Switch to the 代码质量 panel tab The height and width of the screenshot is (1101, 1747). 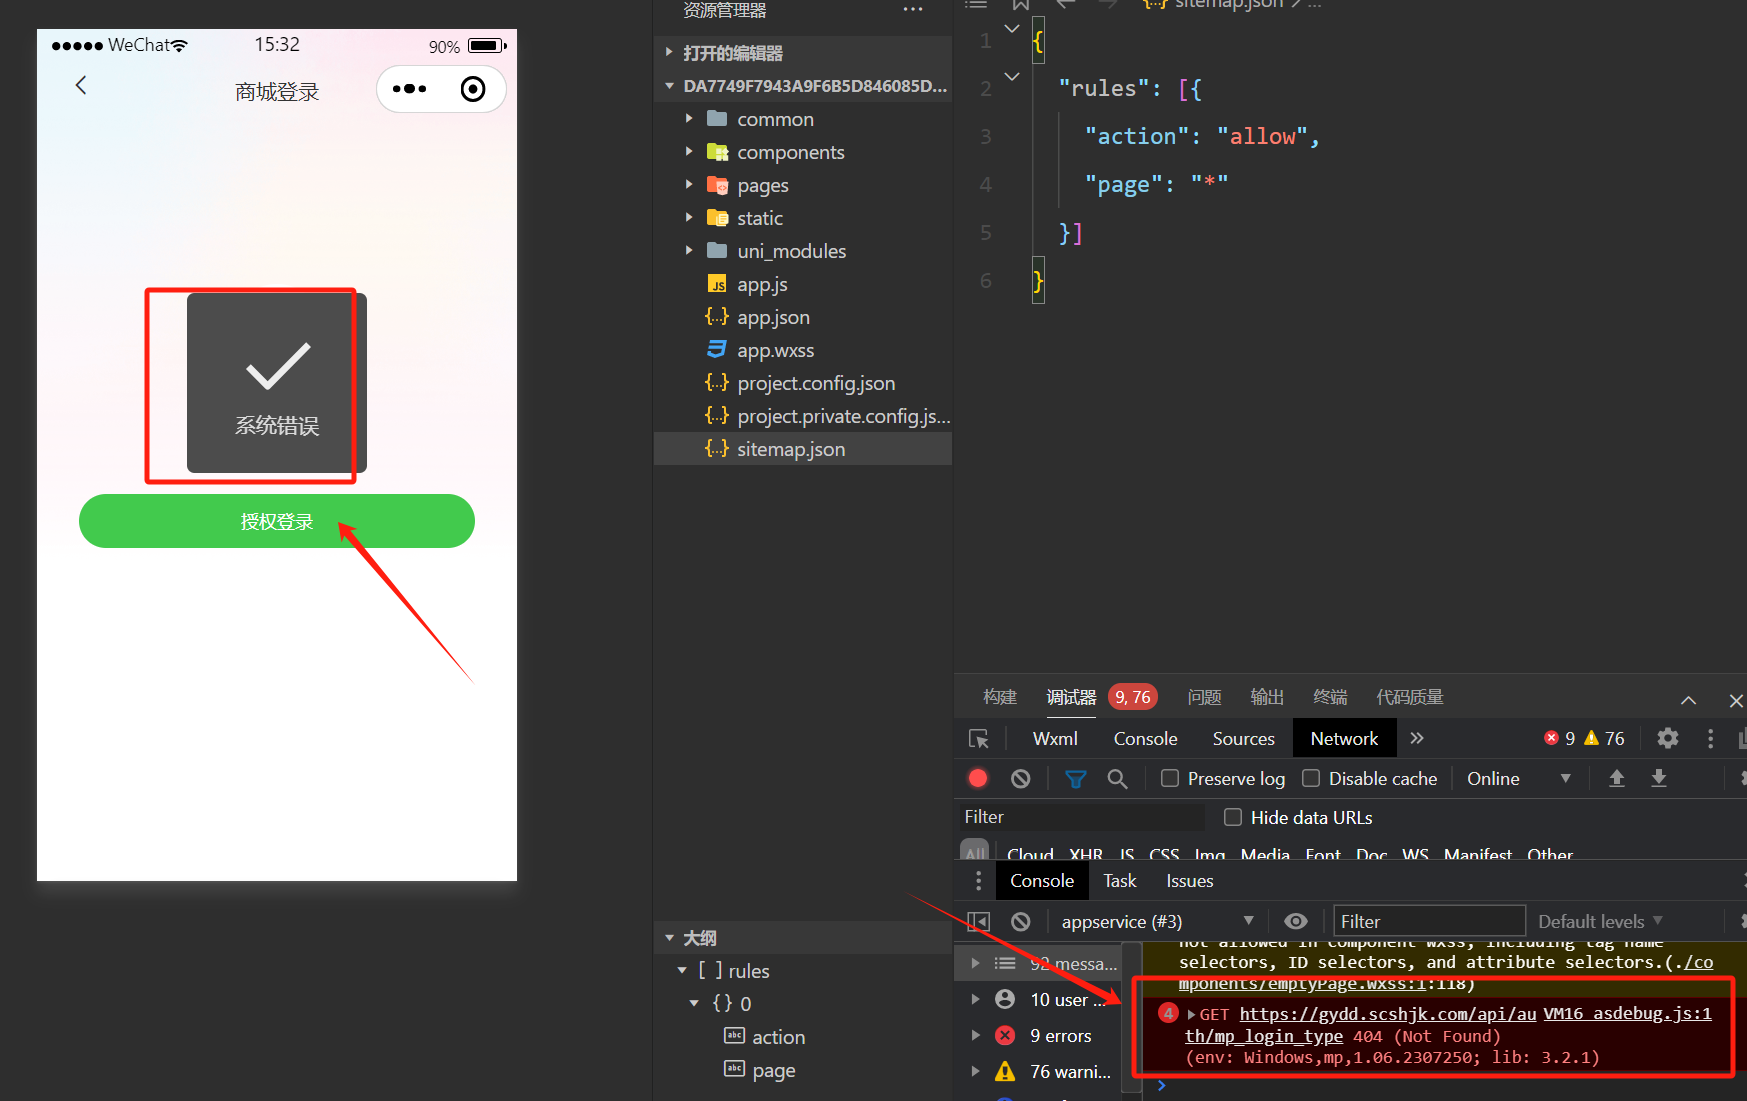pyautogui.click(x=1410, y=697)
